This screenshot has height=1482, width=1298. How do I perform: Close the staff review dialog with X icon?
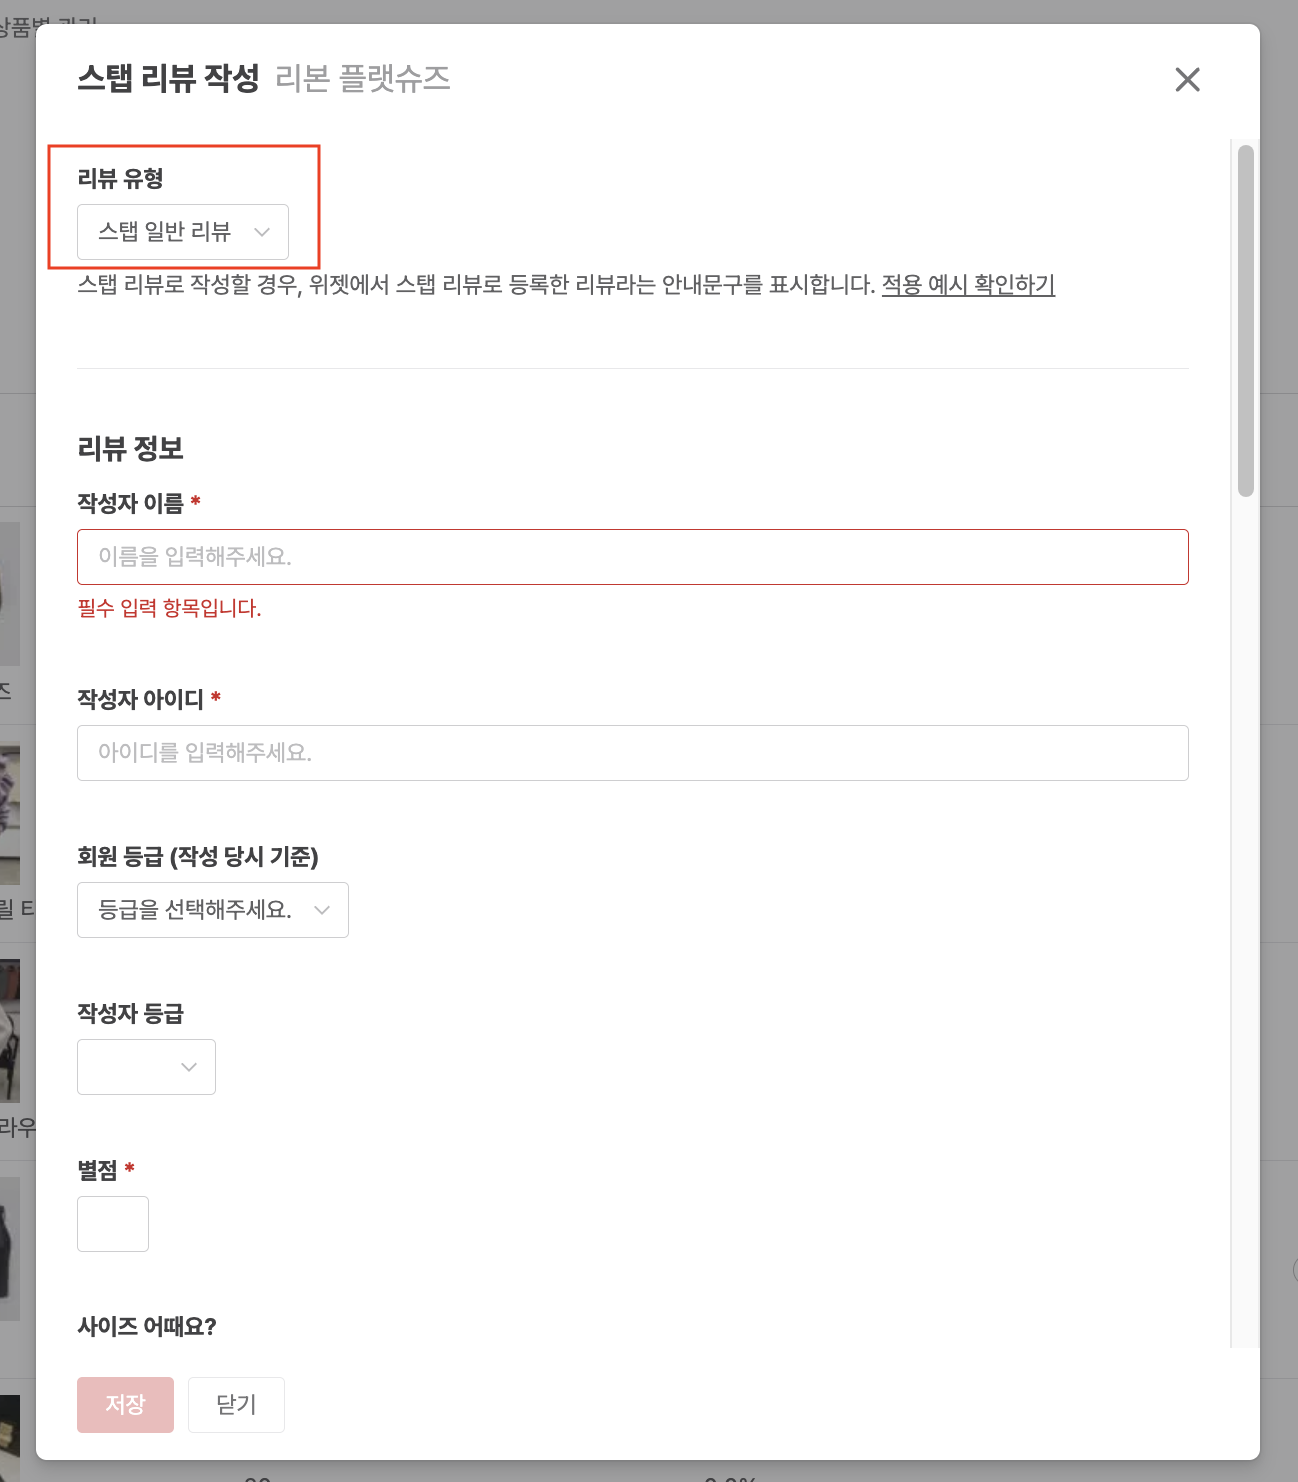pos(1187,80)
